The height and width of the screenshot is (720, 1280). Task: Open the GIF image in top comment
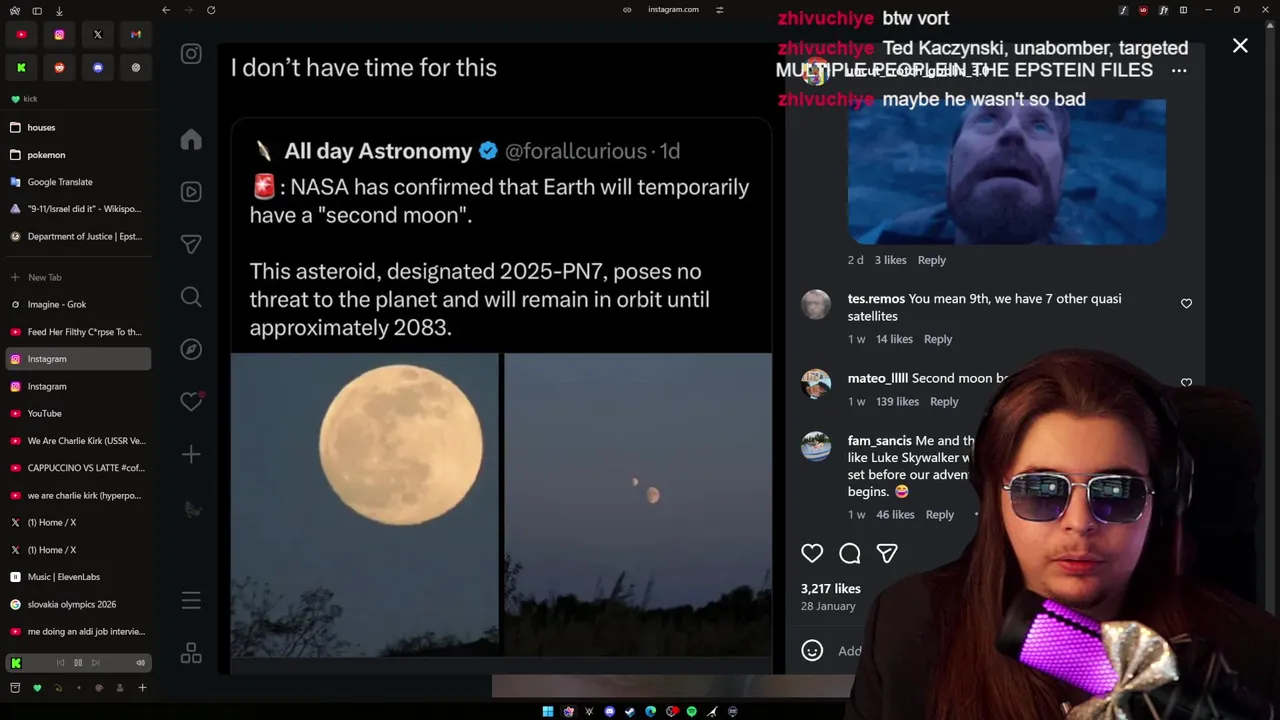point(1006,171)
